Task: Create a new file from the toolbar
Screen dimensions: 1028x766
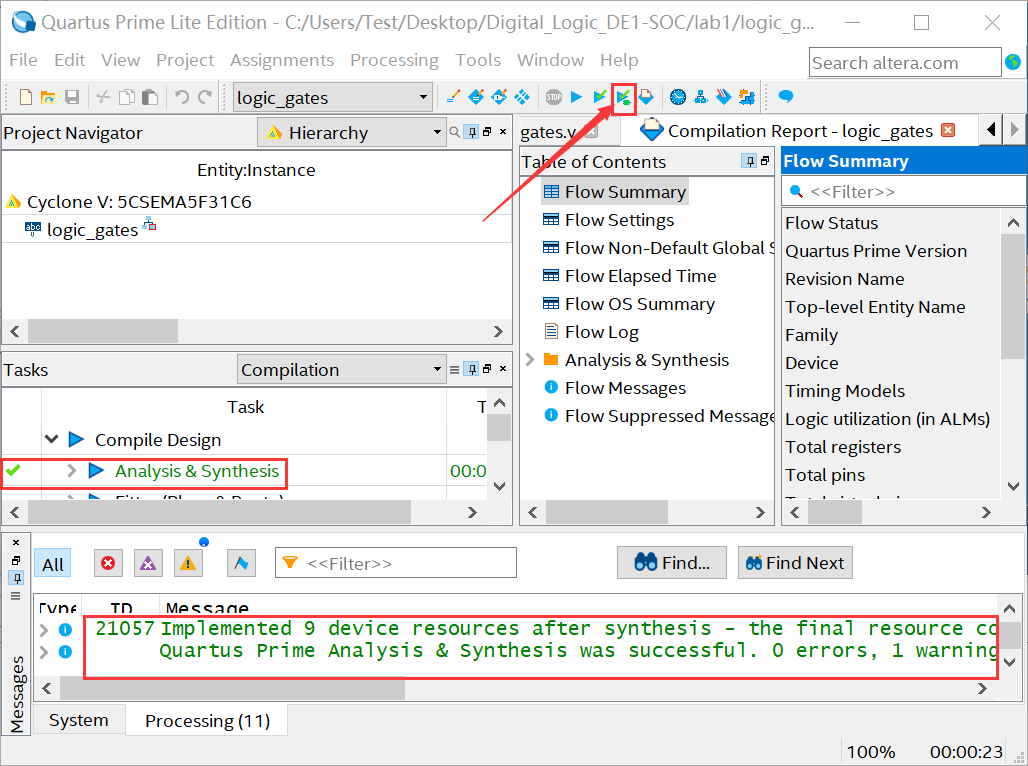Action: pos(26,98)
